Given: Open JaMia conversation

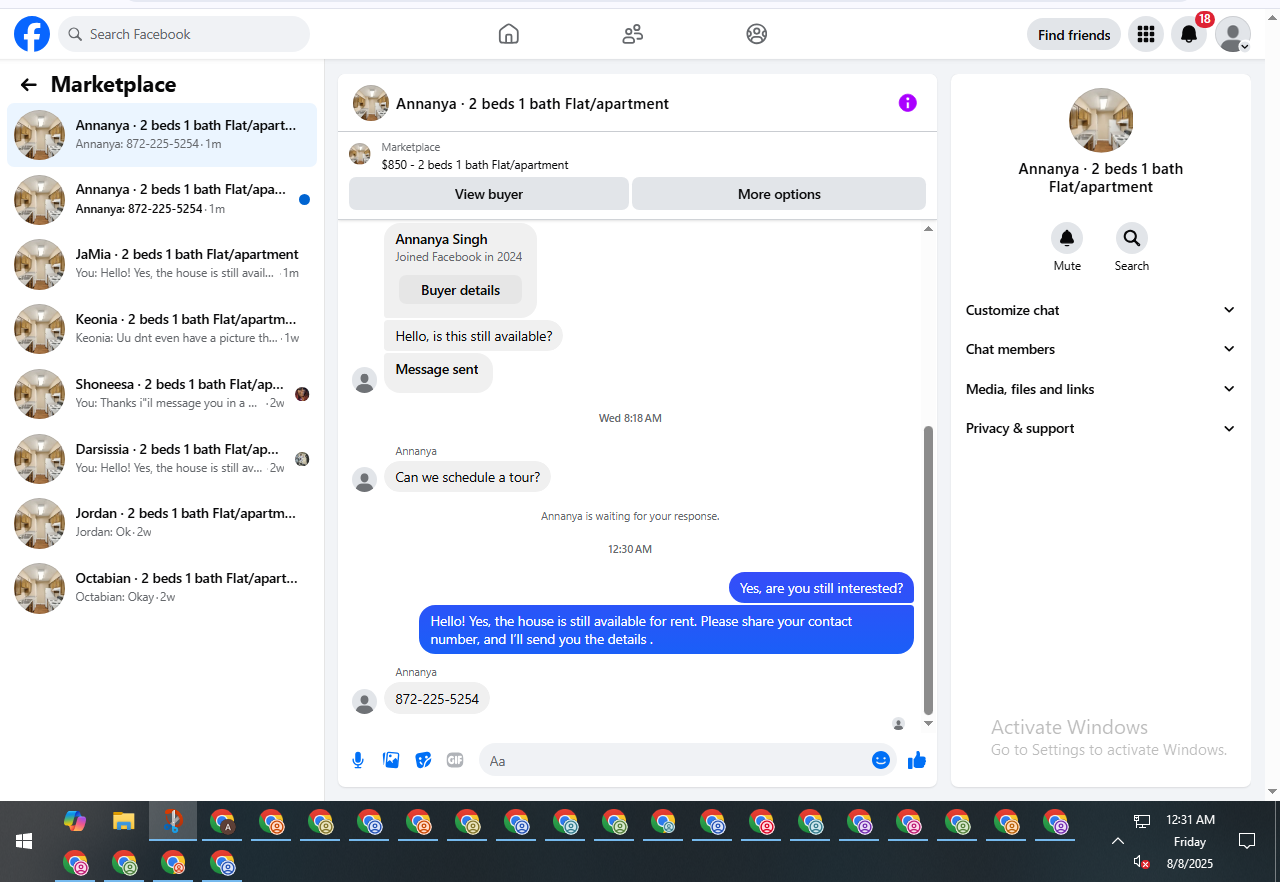Looking at the screenshot, I should click(162, 264).
